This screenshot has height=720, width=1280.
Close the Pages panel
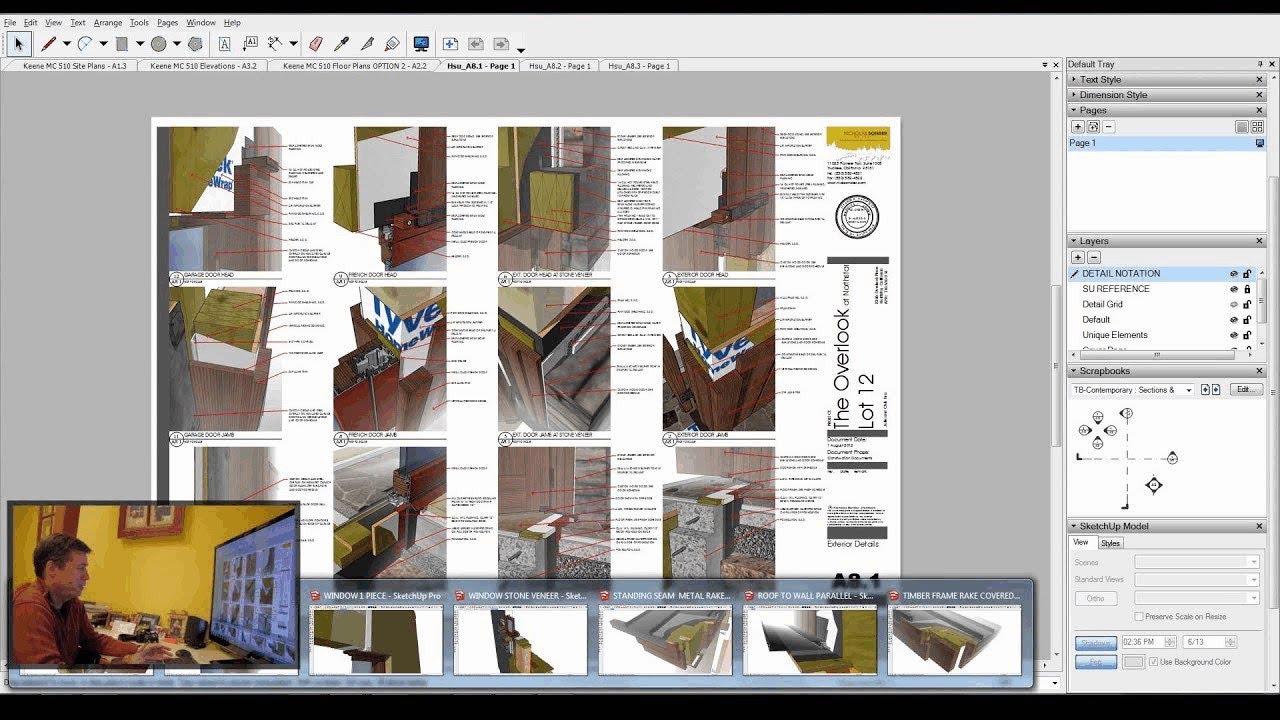click(x=1259, y=110)
